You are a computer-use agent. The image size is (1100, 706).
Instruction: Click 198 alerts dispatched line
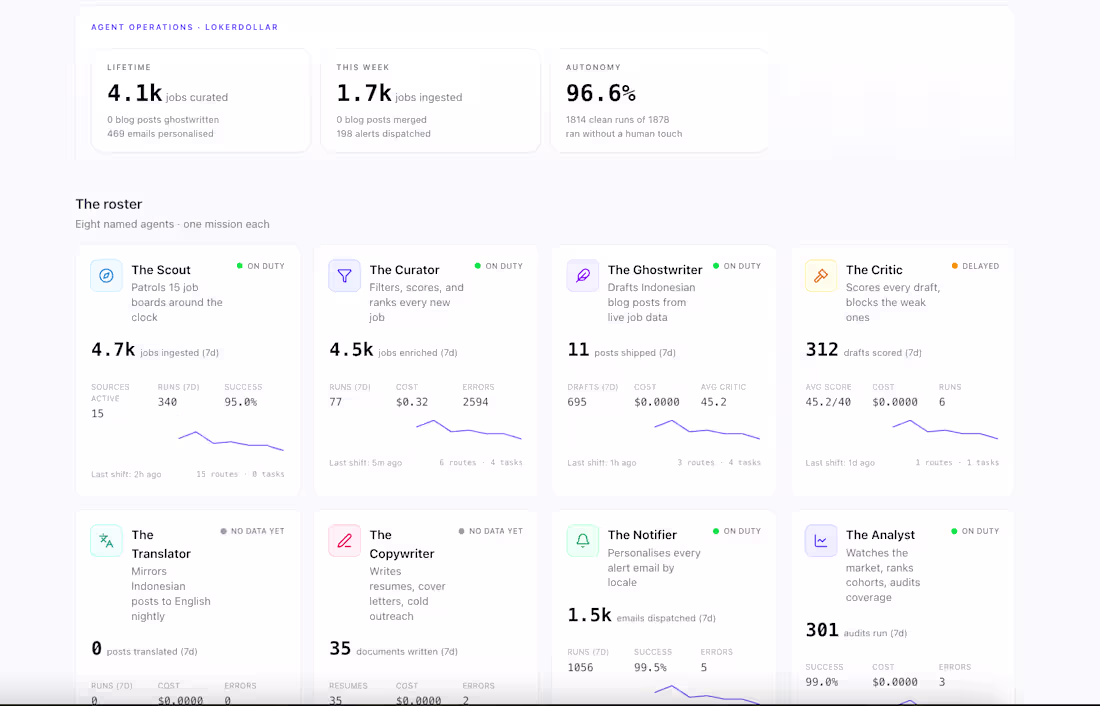[383, 134]
